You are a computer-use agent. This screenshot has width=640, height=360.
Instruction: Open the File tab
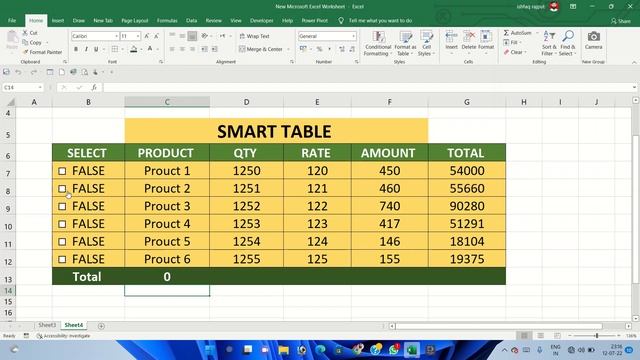pos(12,20)
